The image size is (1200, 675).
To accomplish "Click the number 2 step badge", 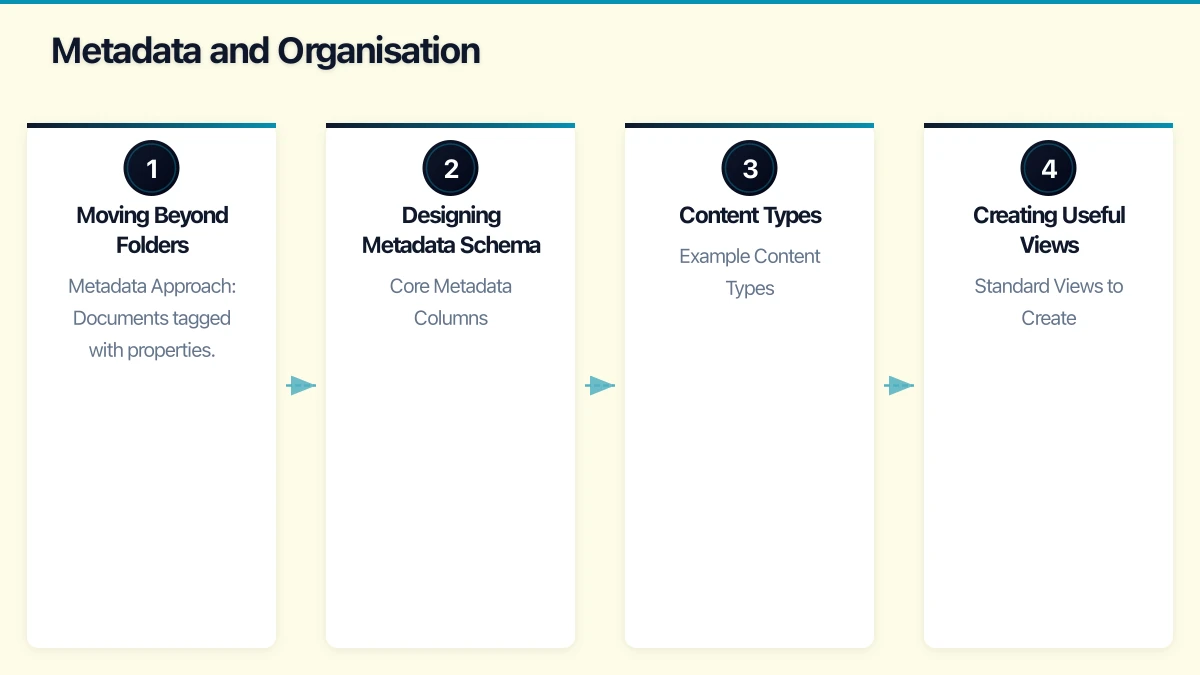I will [x=450, y=168].
